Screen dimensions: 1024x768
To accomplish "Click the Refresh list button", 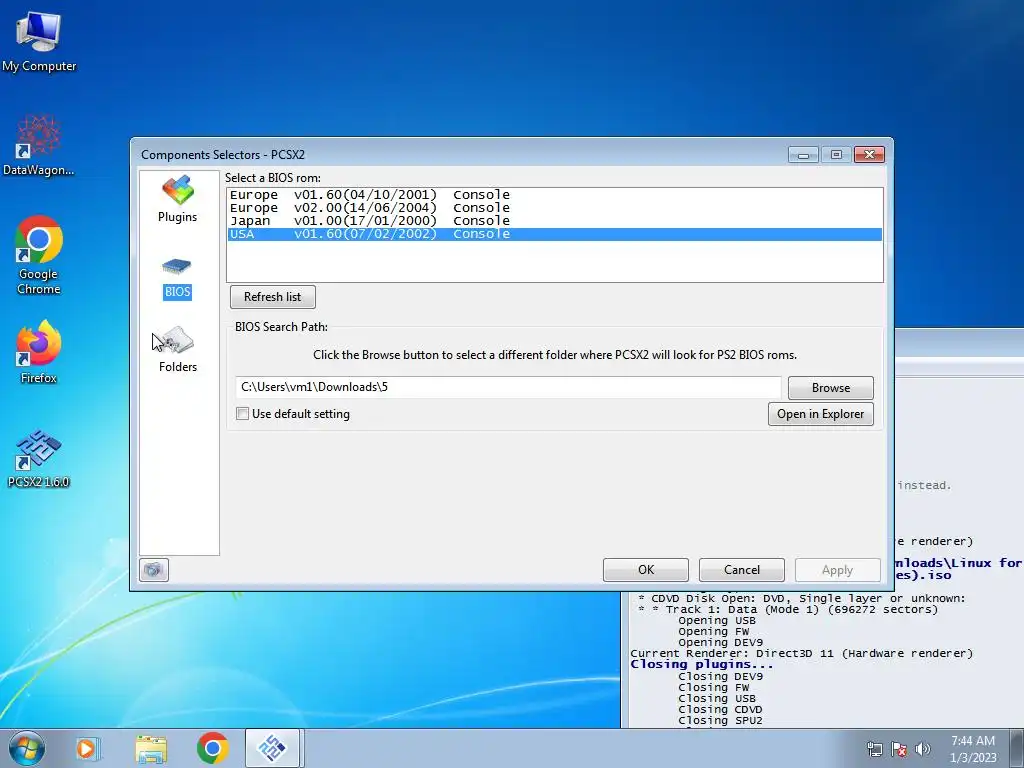I will tap(272, 296).
